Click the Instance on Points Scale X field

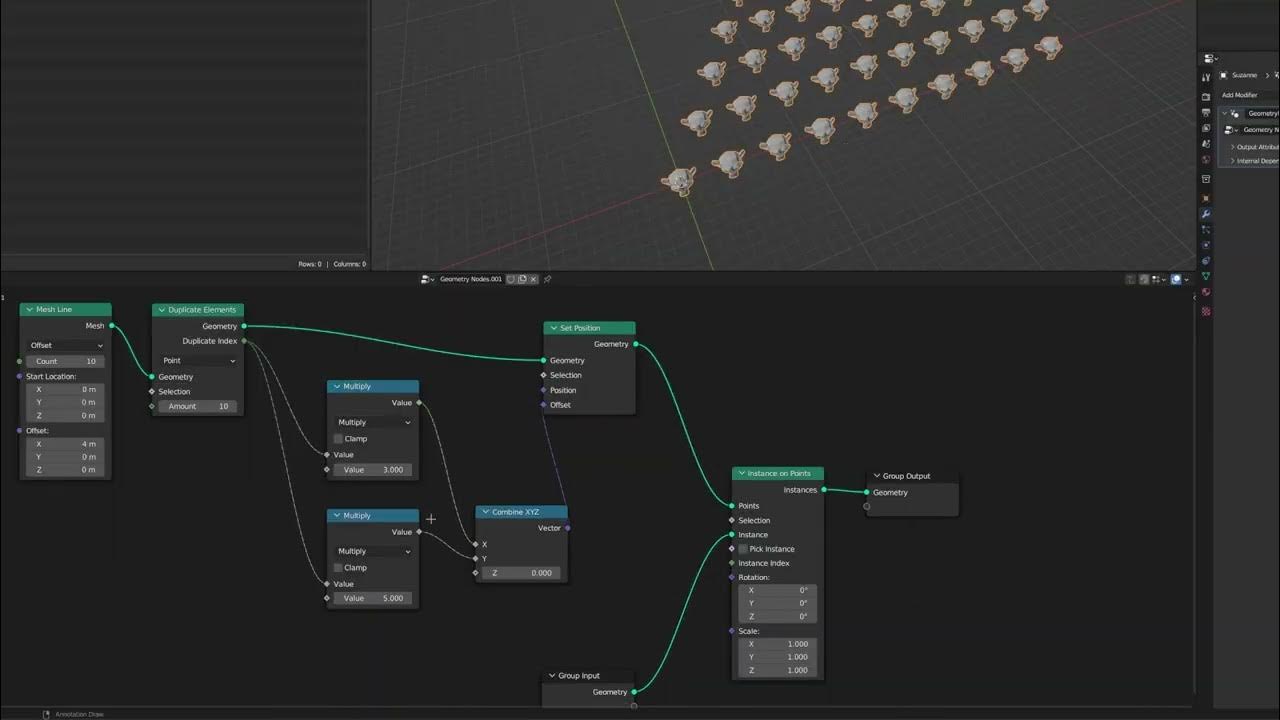click(778, 644)
